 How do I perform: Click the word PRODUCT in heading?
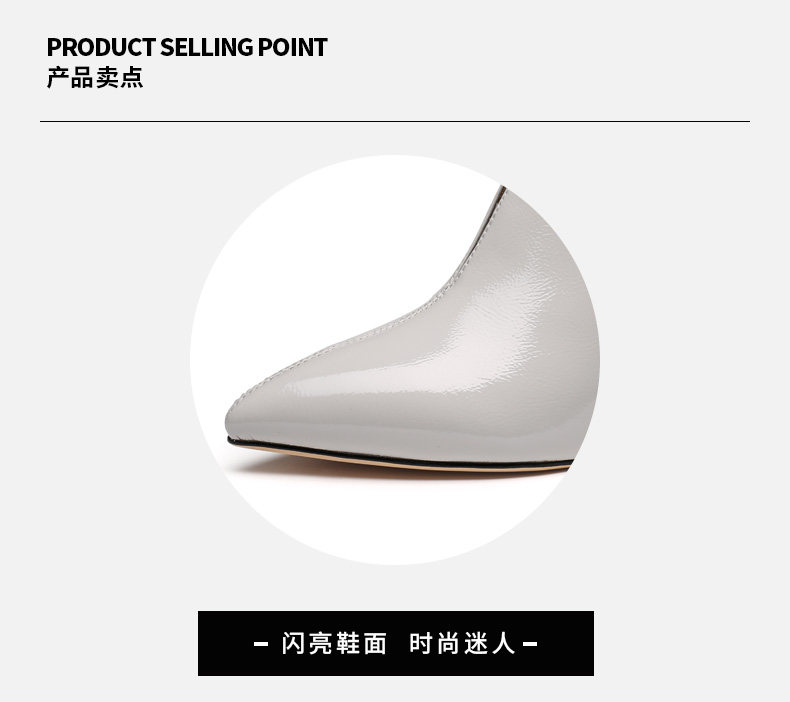[101, 47]
